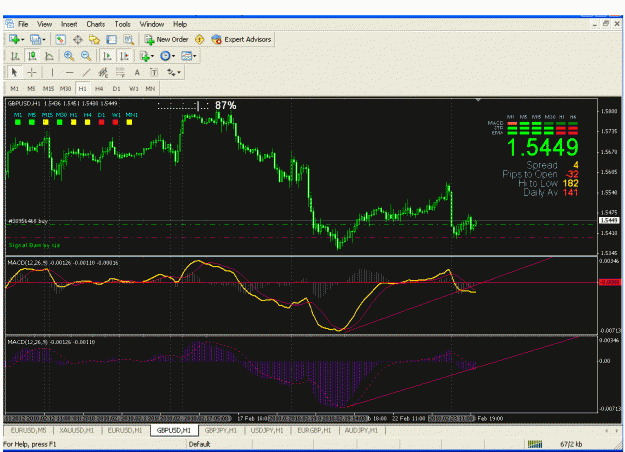This screenshot has height=452, width=625.
Task: Select the Equidistant Channel tool
Action: click(x=103, y=73)
